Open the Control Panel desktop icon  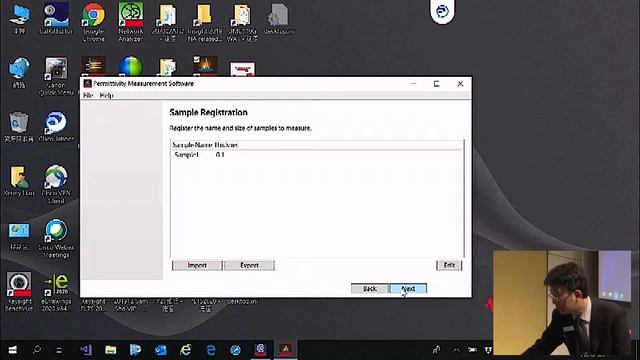pyautogui.click(x=19, y=236)
